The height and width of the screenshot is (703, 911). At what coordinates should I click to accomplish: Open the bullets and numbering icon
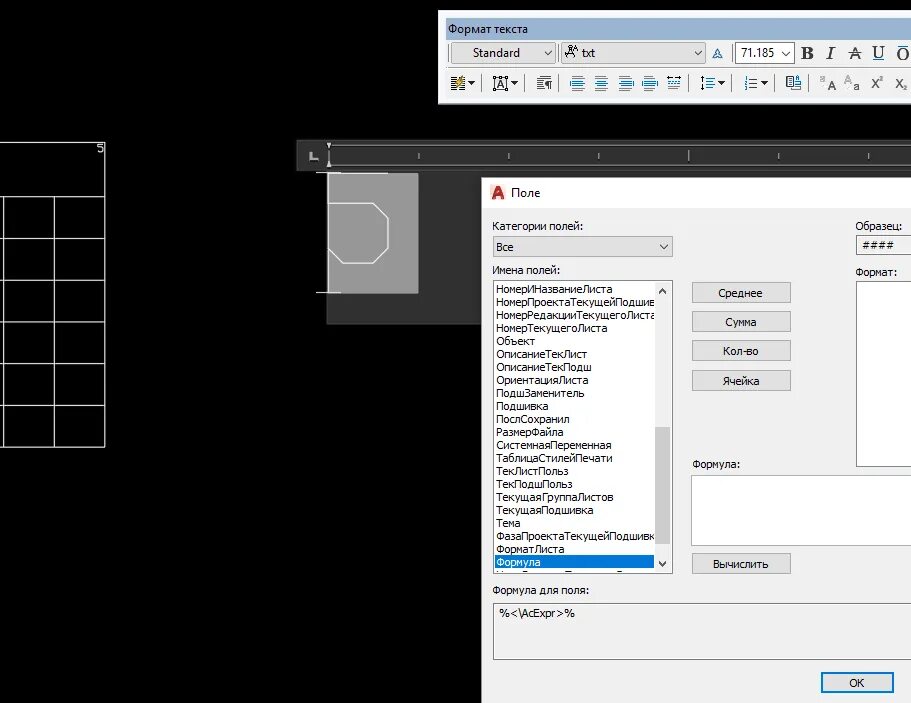(x=751, y=83)
